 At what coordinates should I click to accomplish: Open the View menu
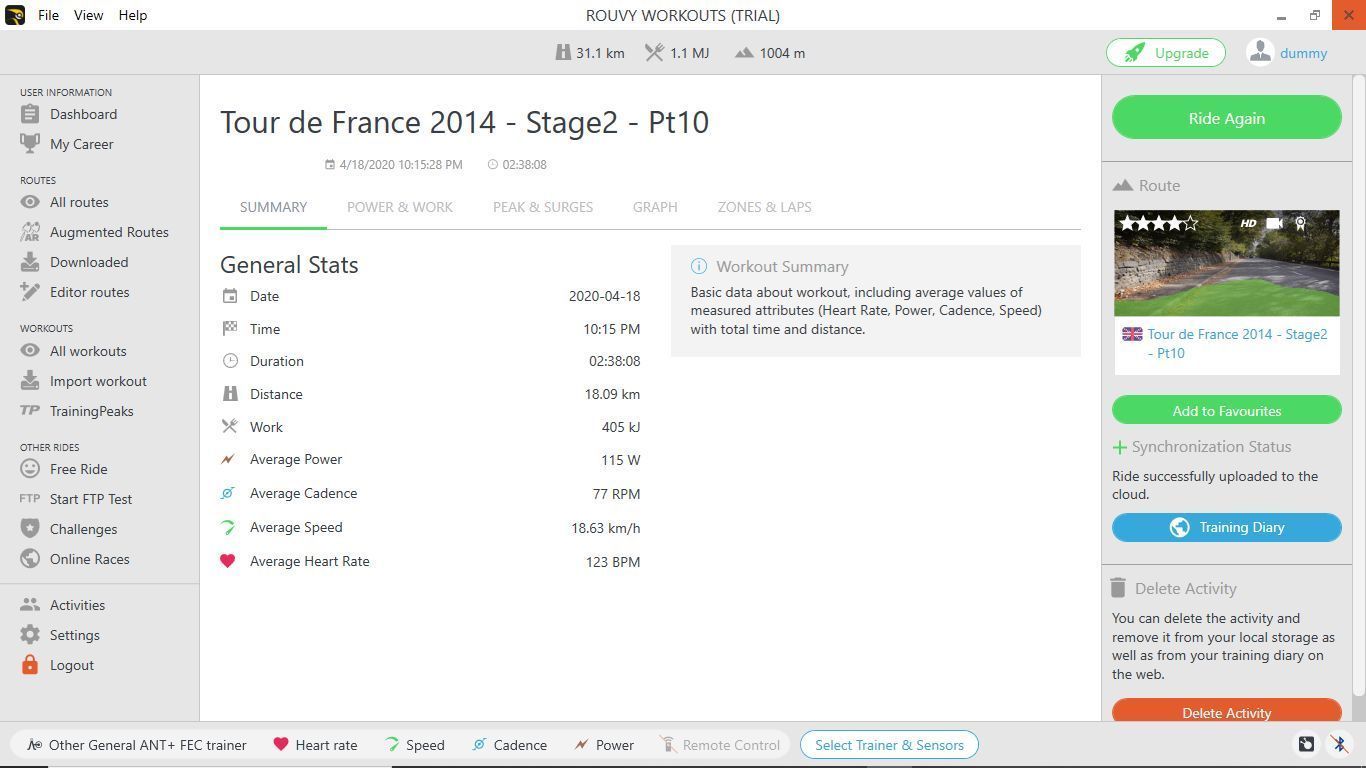click(88, 15)
